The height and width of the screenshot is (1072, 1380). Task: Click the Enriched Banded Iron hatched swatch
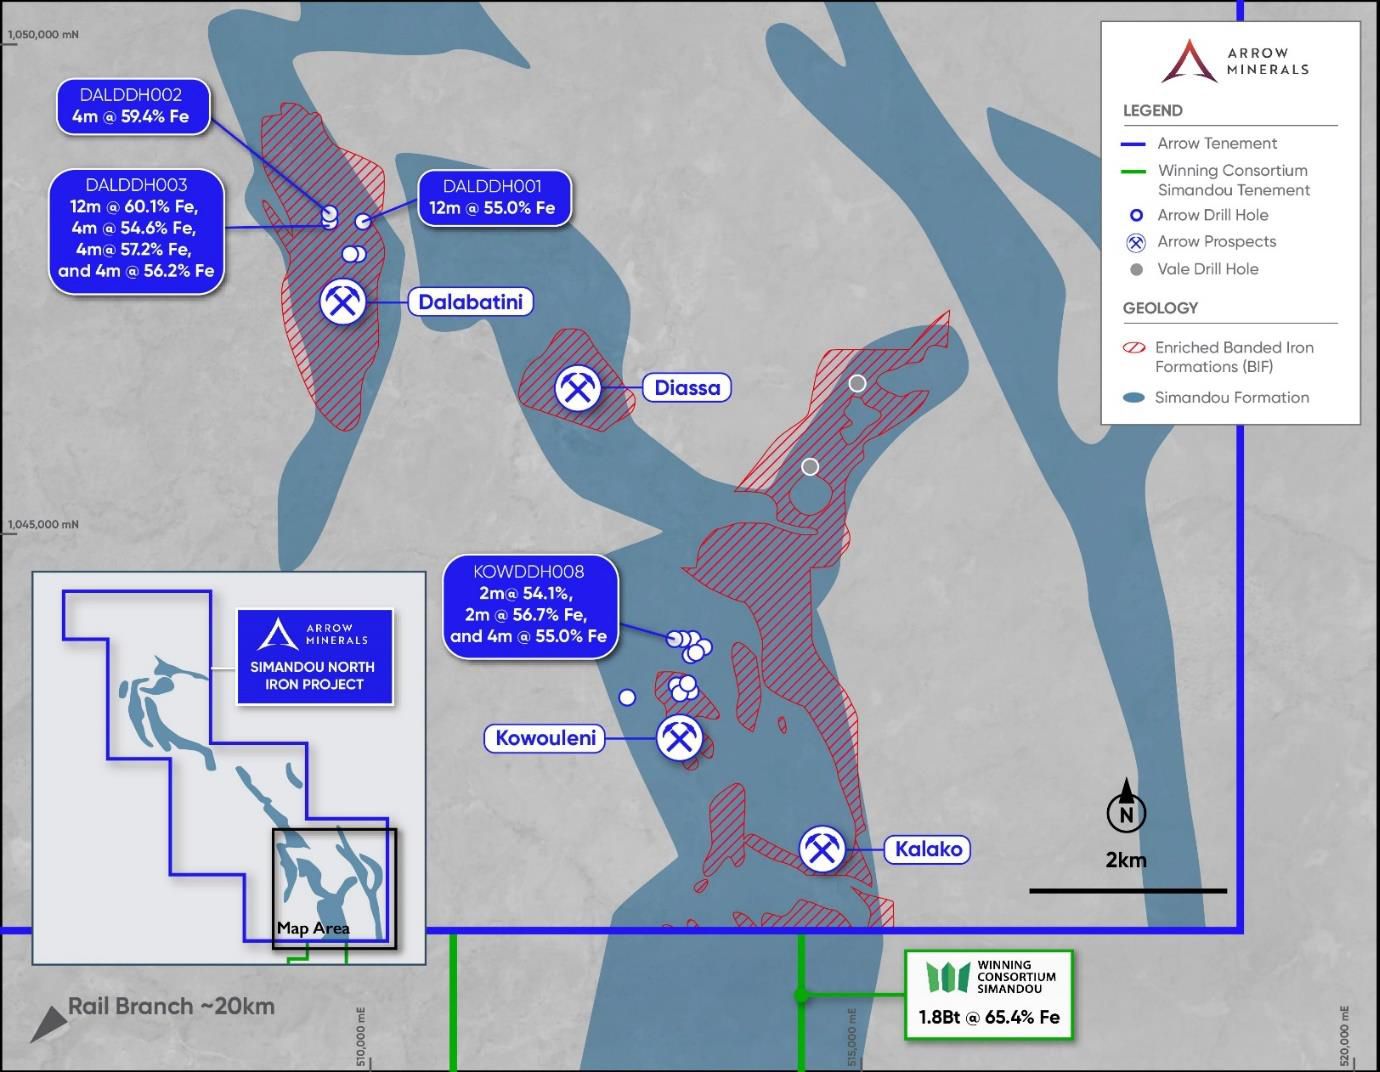pyautogui.click(x=1135, y=348)
